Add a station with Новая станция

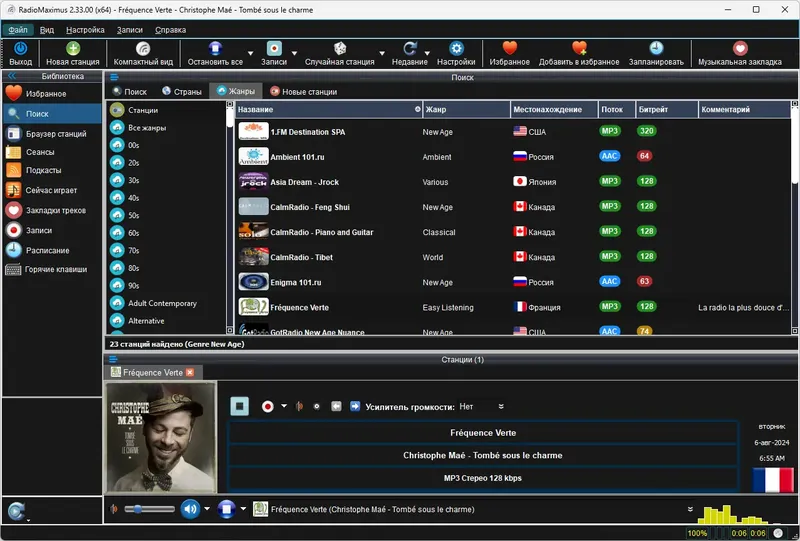(x=73, y=54)
